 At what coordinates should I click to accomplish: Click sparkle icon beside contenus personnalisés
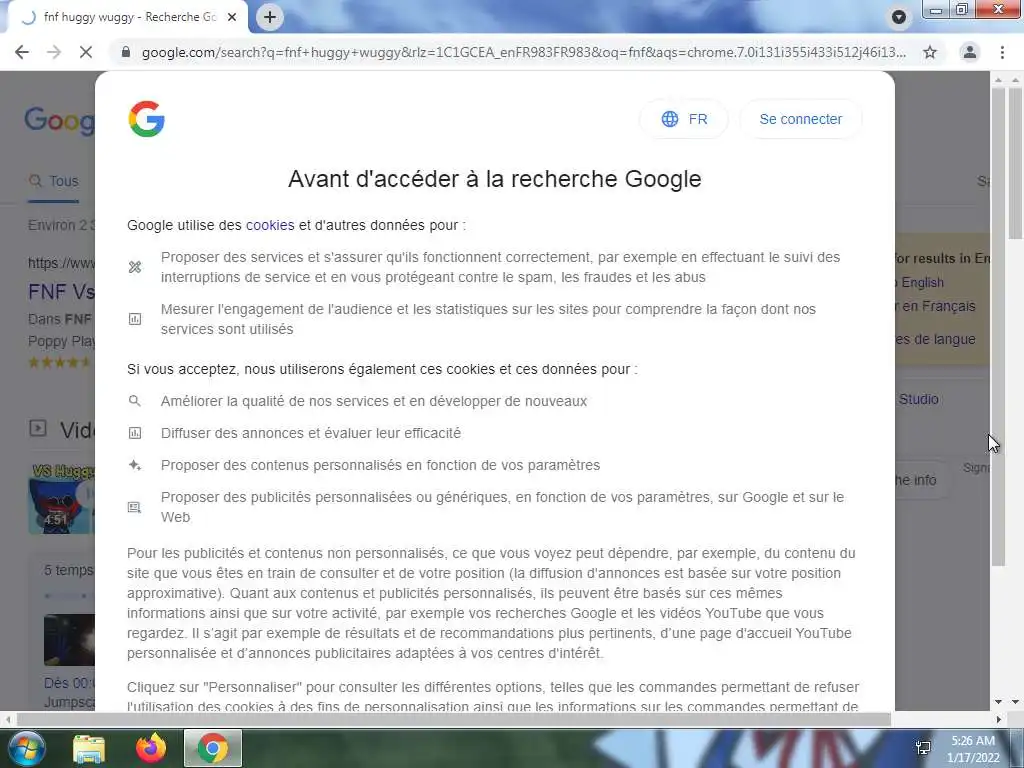[135, 465]
